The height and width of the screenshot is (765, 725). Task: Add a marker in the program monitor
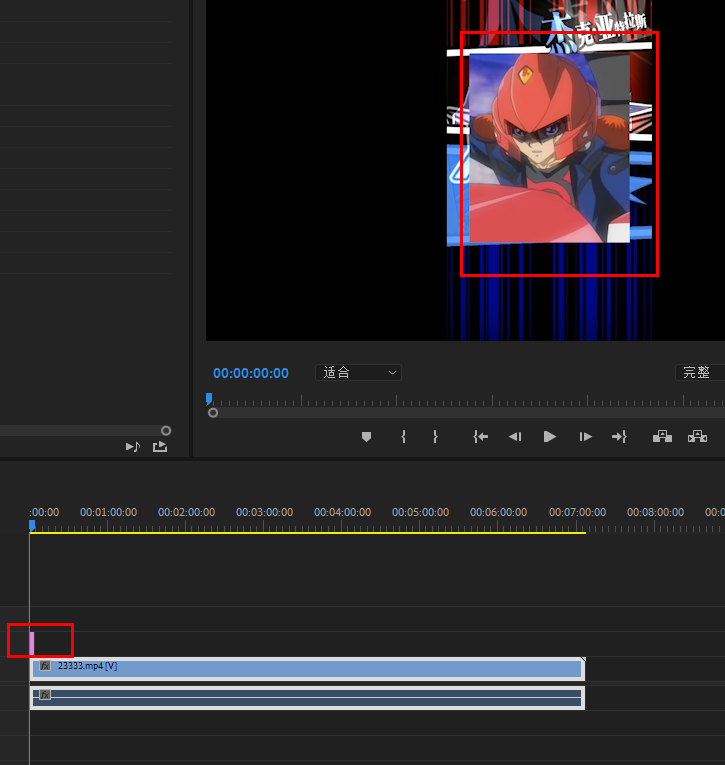click(x=366, y=437)
